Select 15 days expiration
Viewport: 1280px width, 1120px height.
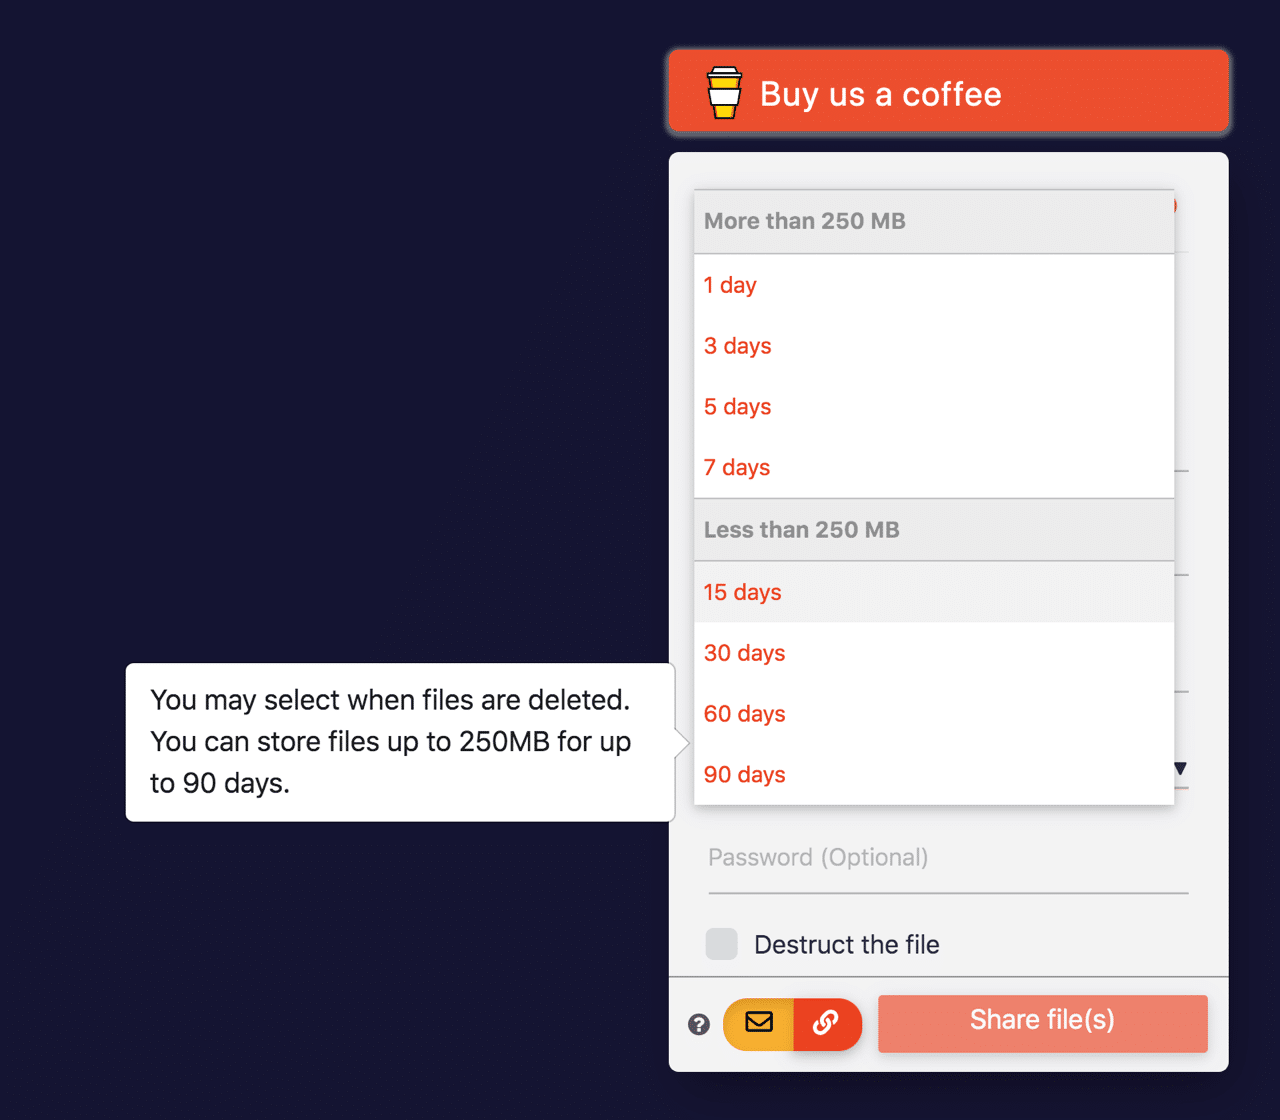743,592
